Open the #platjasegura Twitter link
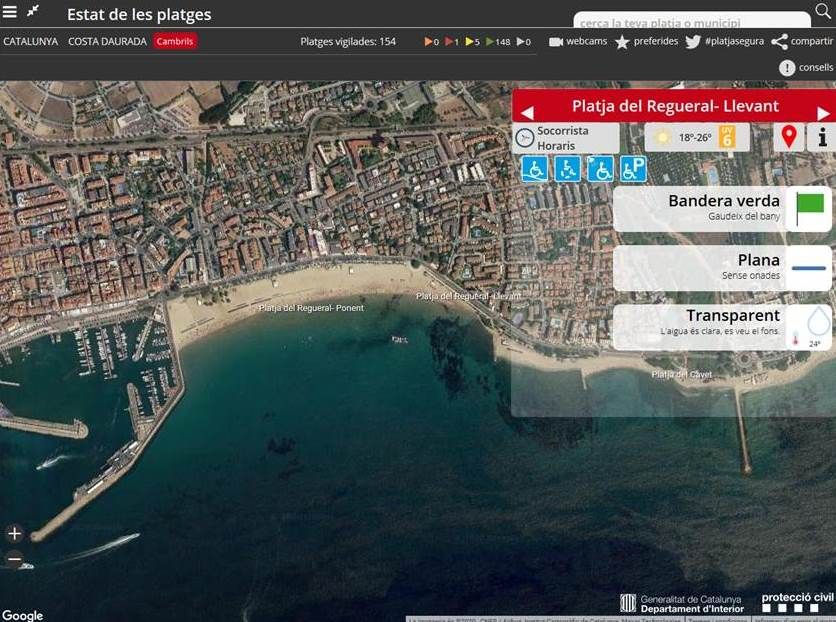Image resolution: width=836 pixels, height=622 pixels. [x=725, y=41]
